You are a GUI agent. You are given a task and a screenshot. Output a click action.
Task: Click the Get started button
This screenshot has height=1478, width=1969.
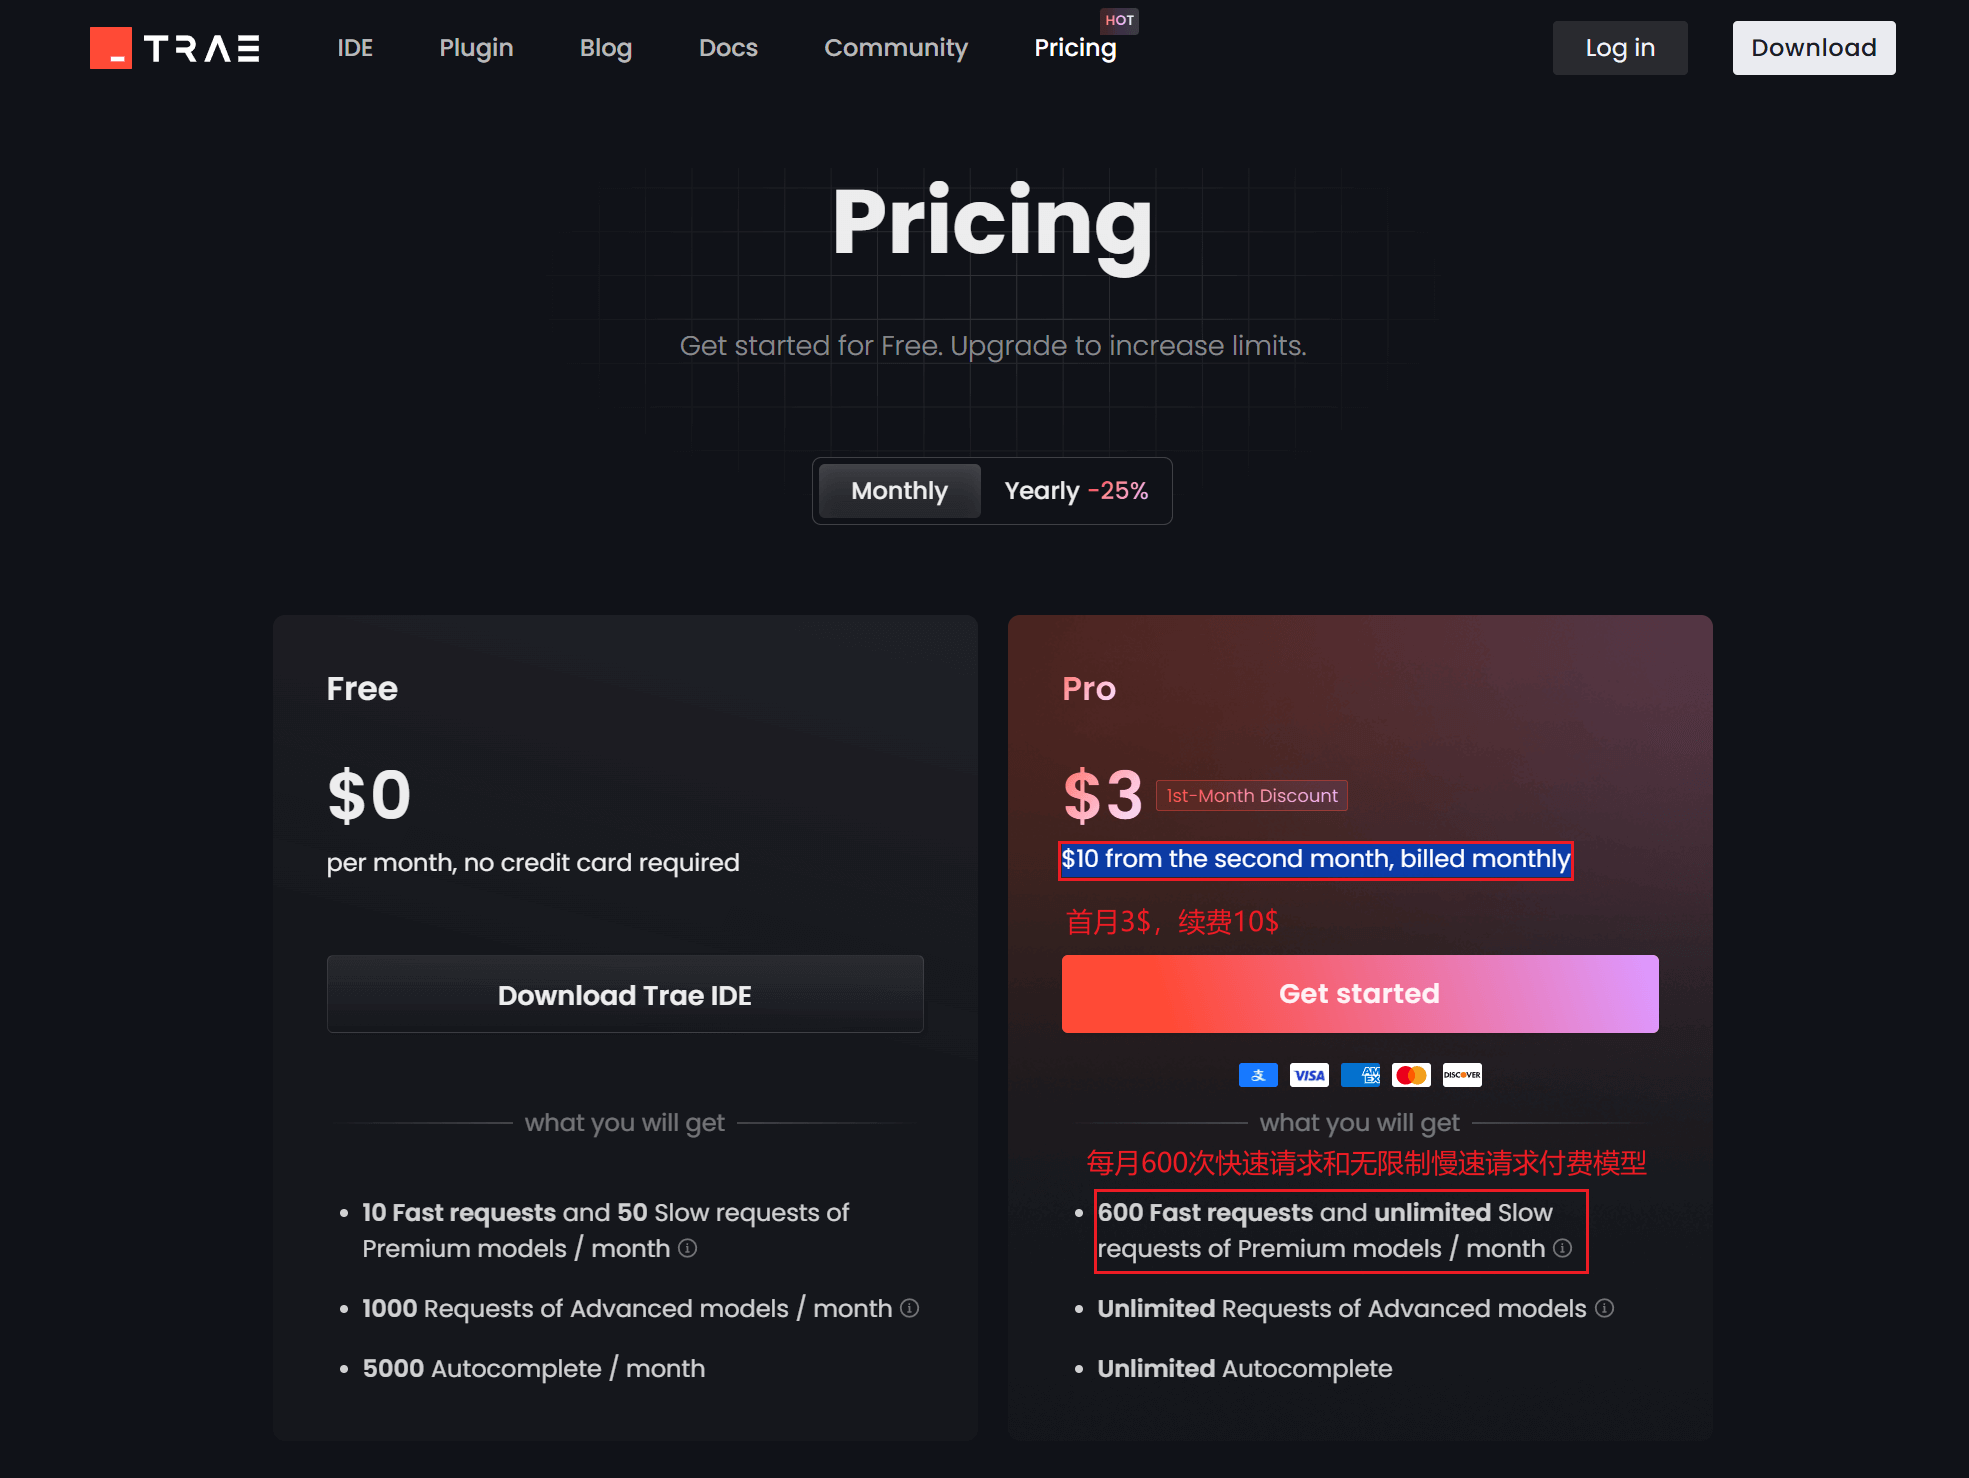(1360, 994)
